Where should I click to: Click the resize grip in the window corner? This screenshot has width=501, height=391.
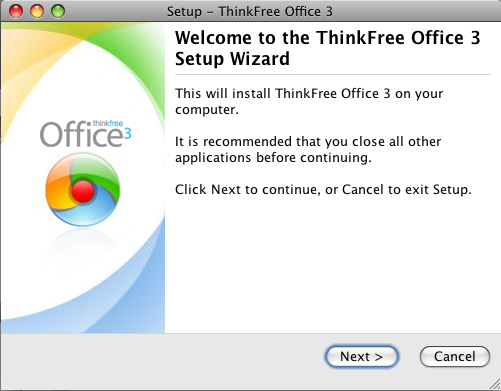(495, 385)
